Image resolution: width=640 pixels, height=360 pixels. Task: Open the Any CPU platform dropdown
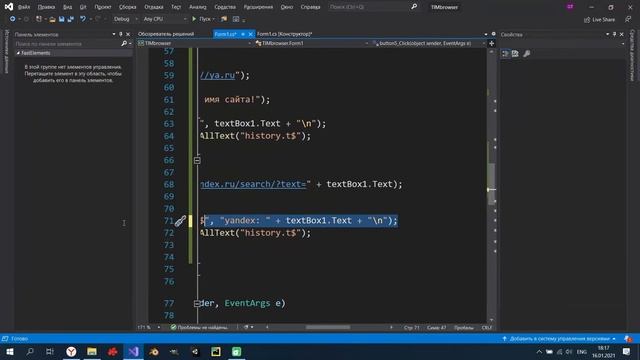point(164,19)
